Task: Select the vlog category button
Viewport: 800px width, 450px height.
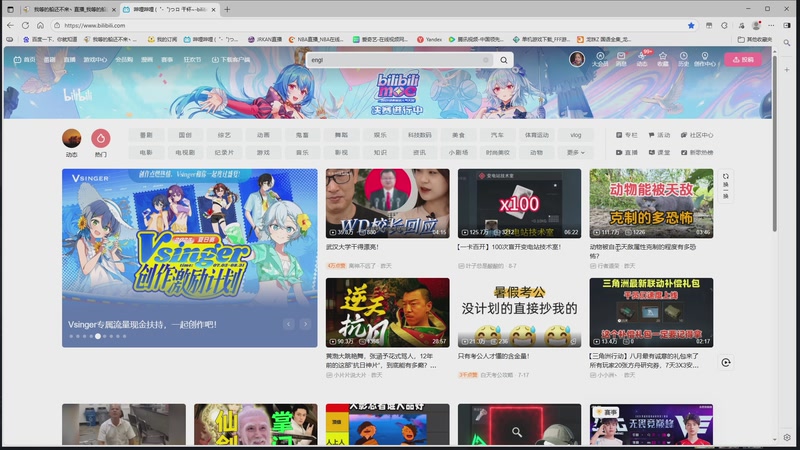Action: click(x=576, y=135)
